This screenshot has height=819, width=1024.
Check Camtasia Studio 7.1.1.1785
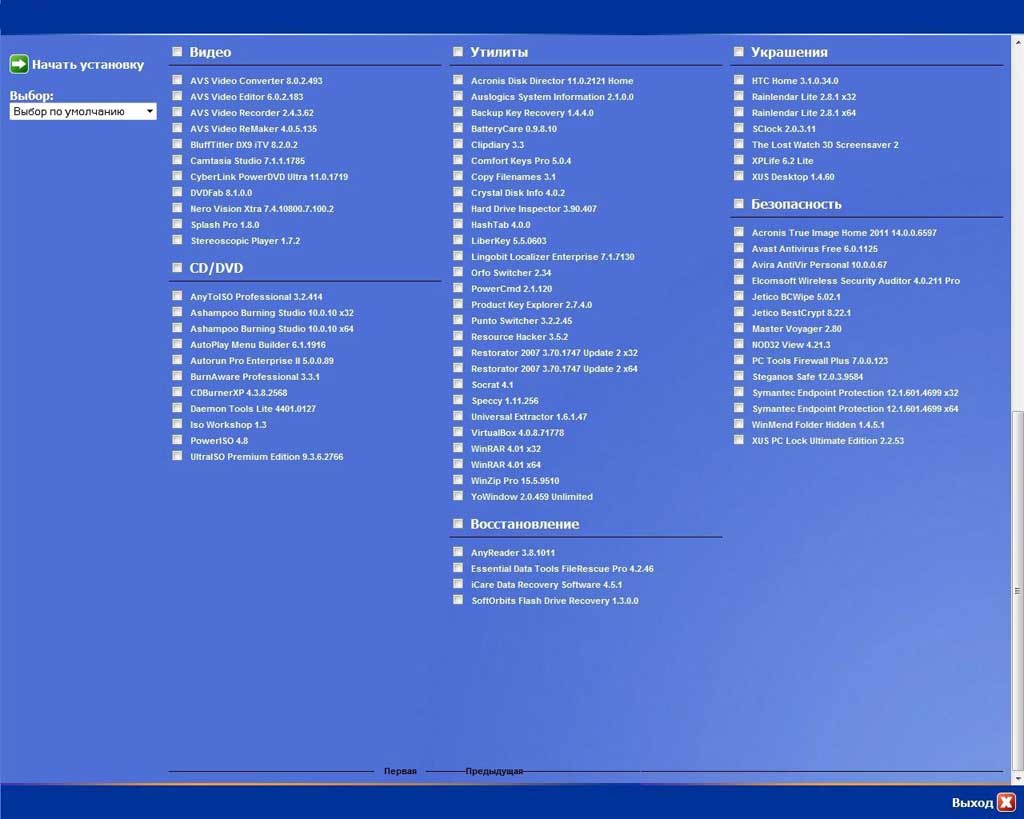pyautogui.click(x=177, y=161)
